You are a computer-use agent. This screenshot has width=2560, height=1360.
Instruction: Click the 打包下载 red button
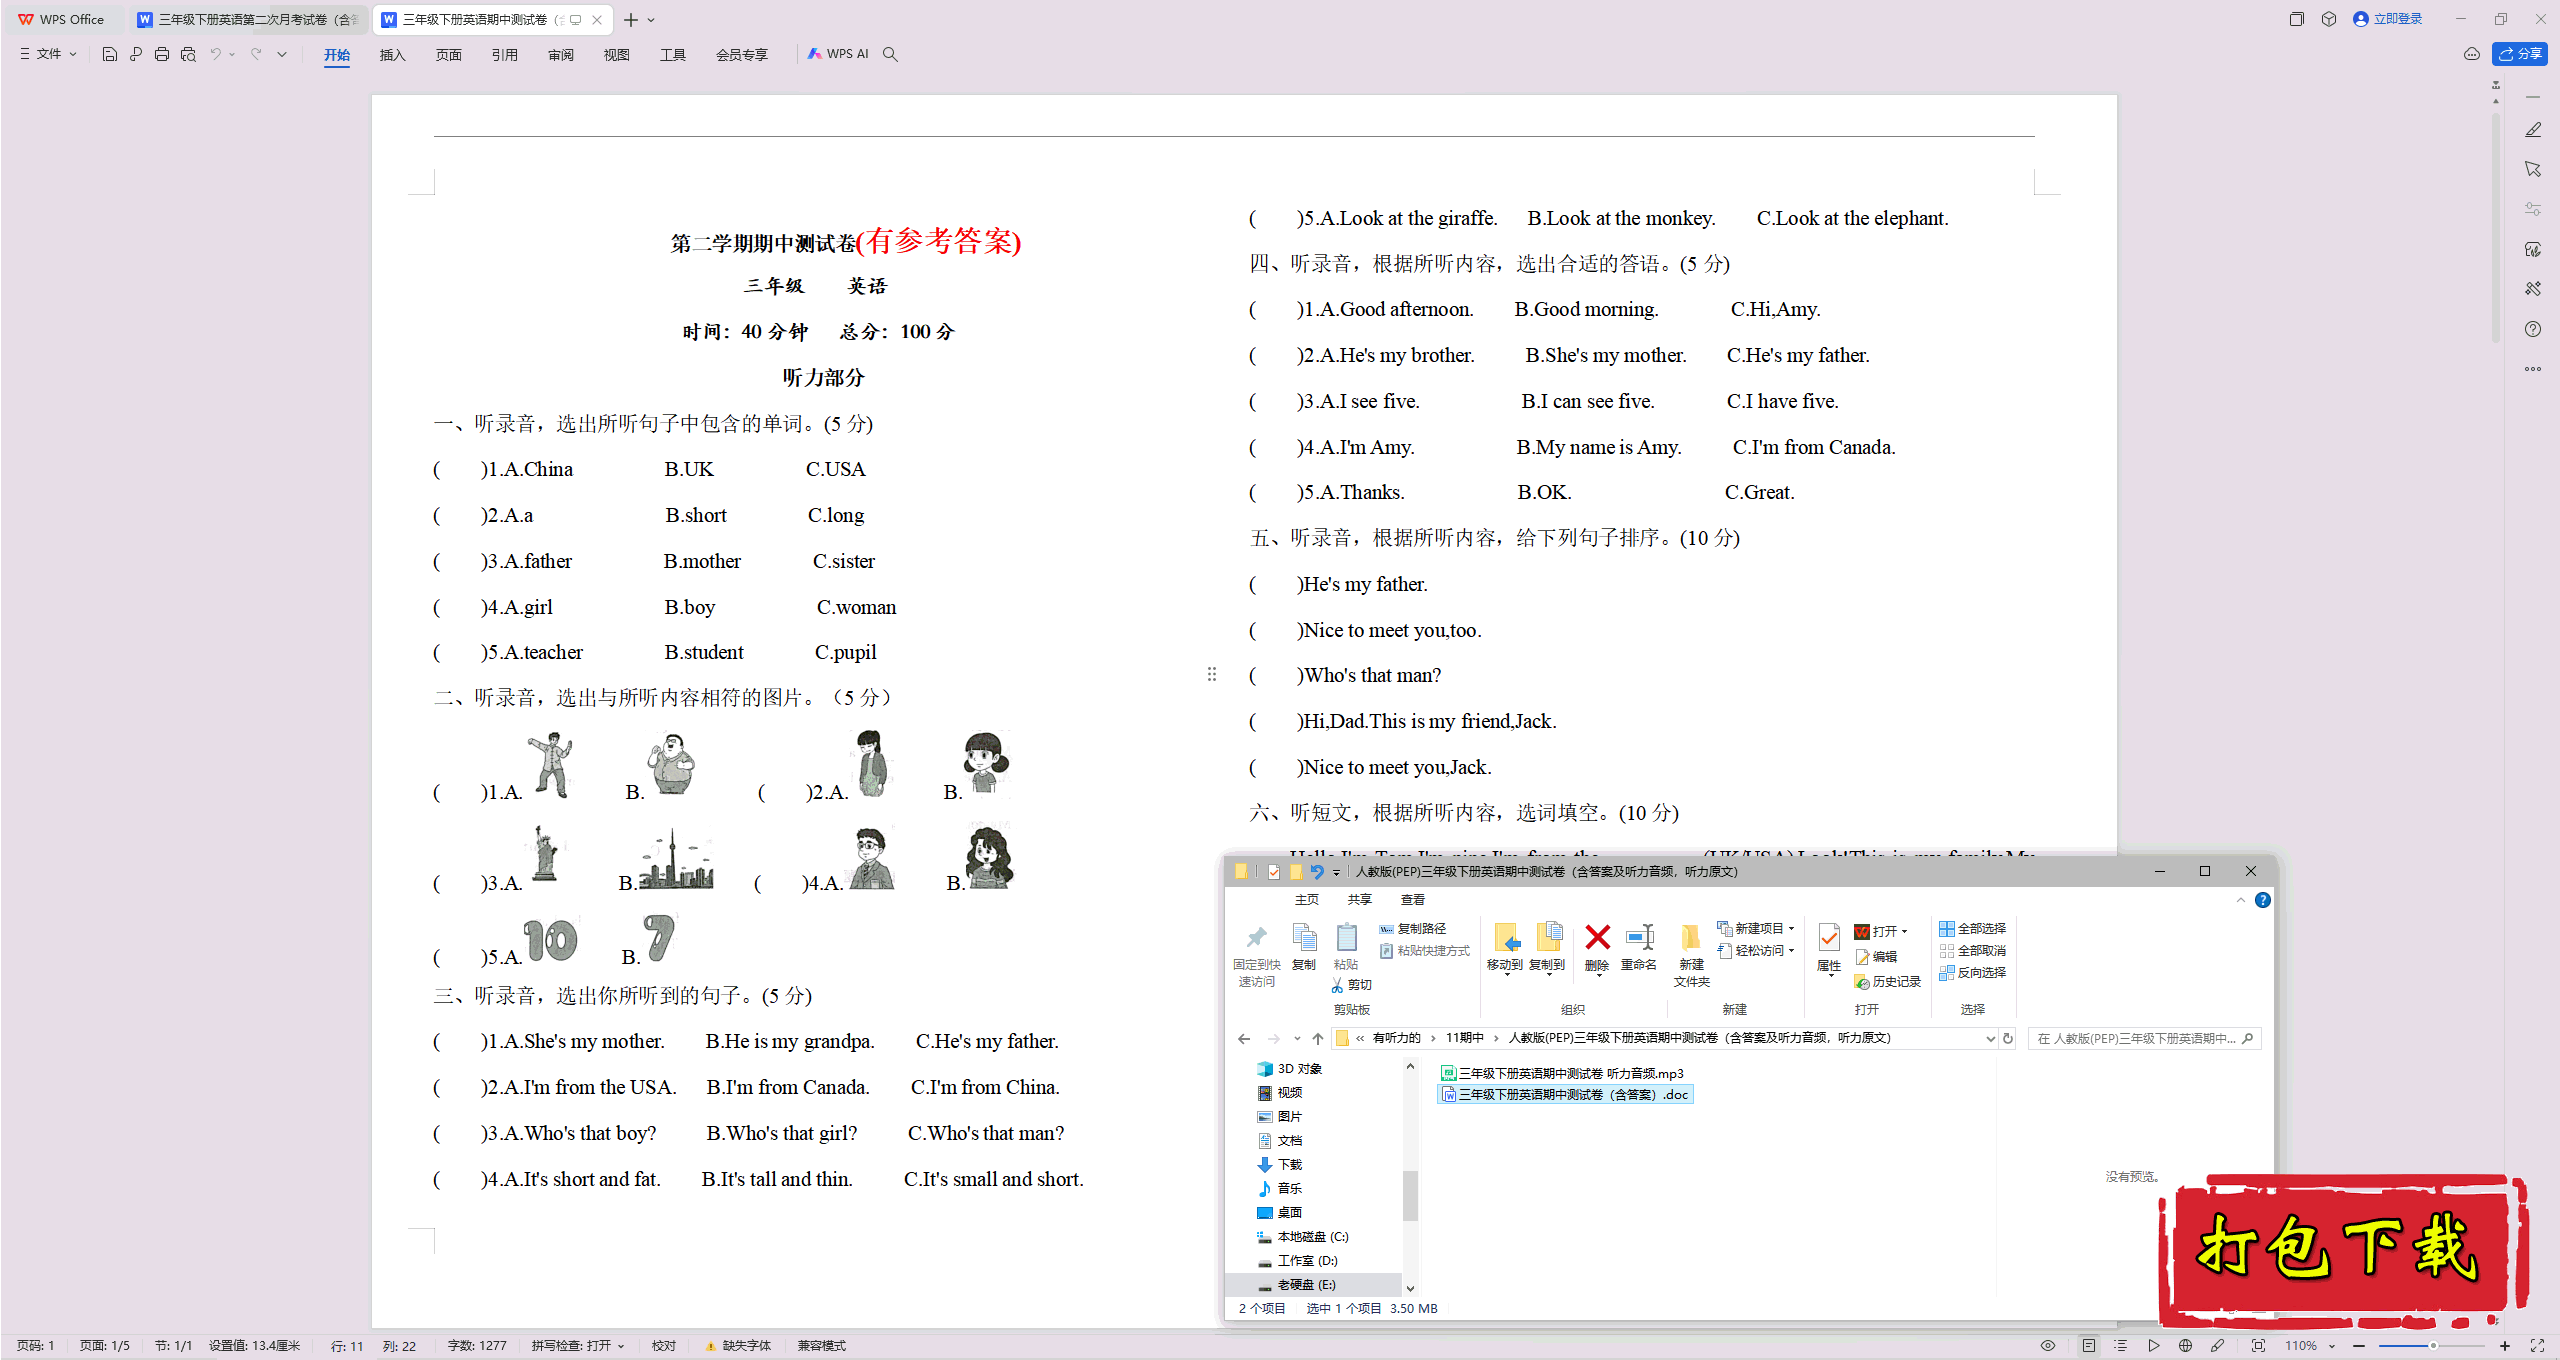pos(2342,1250)
